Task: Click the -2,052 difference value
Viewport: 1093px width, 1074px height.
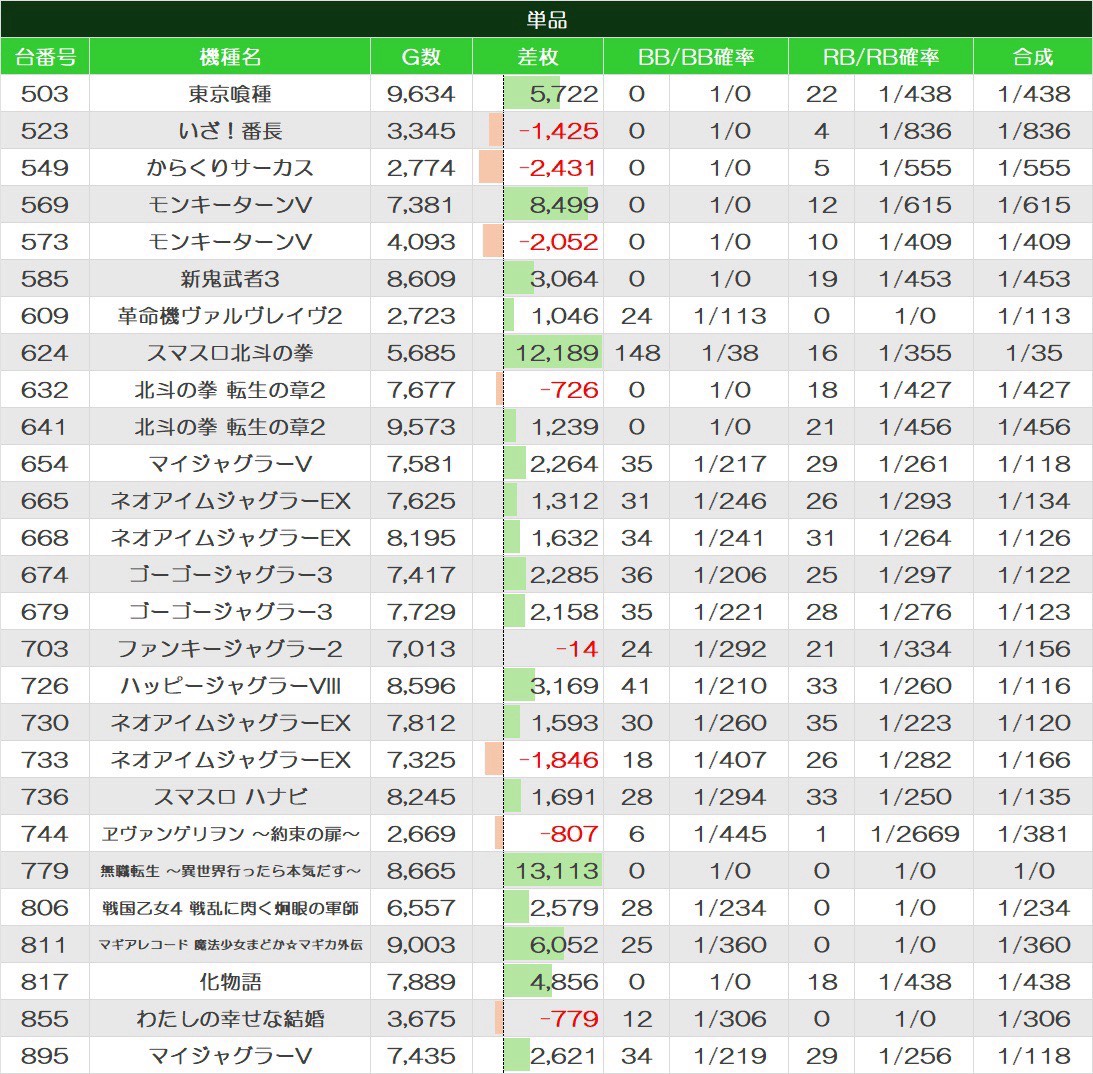Action: click(558, 241)
